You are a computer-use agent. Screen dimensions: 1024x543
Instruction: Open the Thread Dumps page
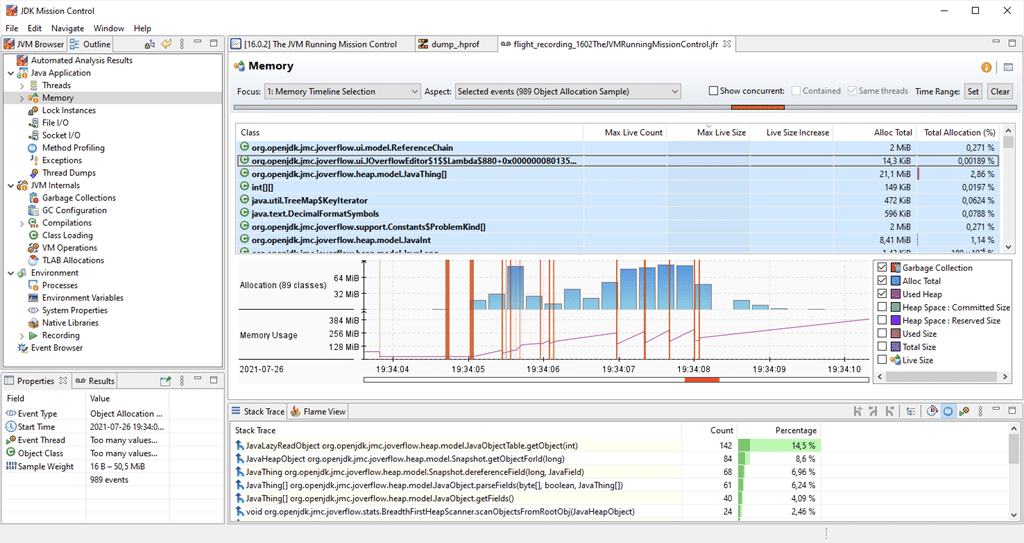(x=69, y=173)
